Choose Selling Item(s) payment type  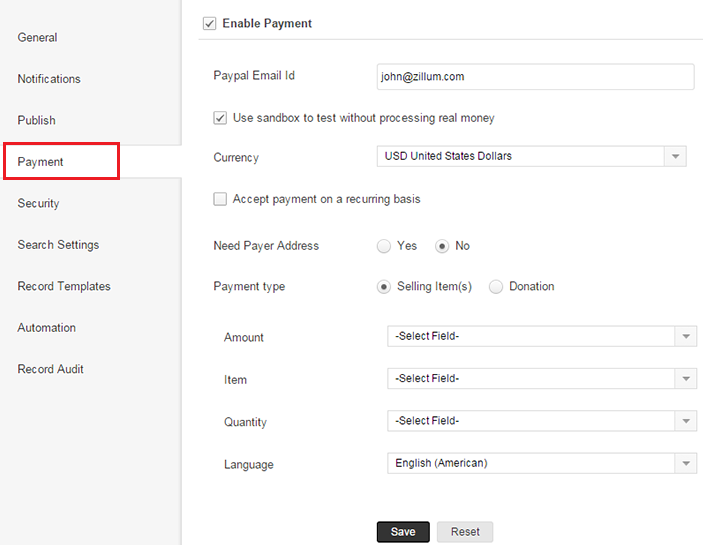click(383, 287)
